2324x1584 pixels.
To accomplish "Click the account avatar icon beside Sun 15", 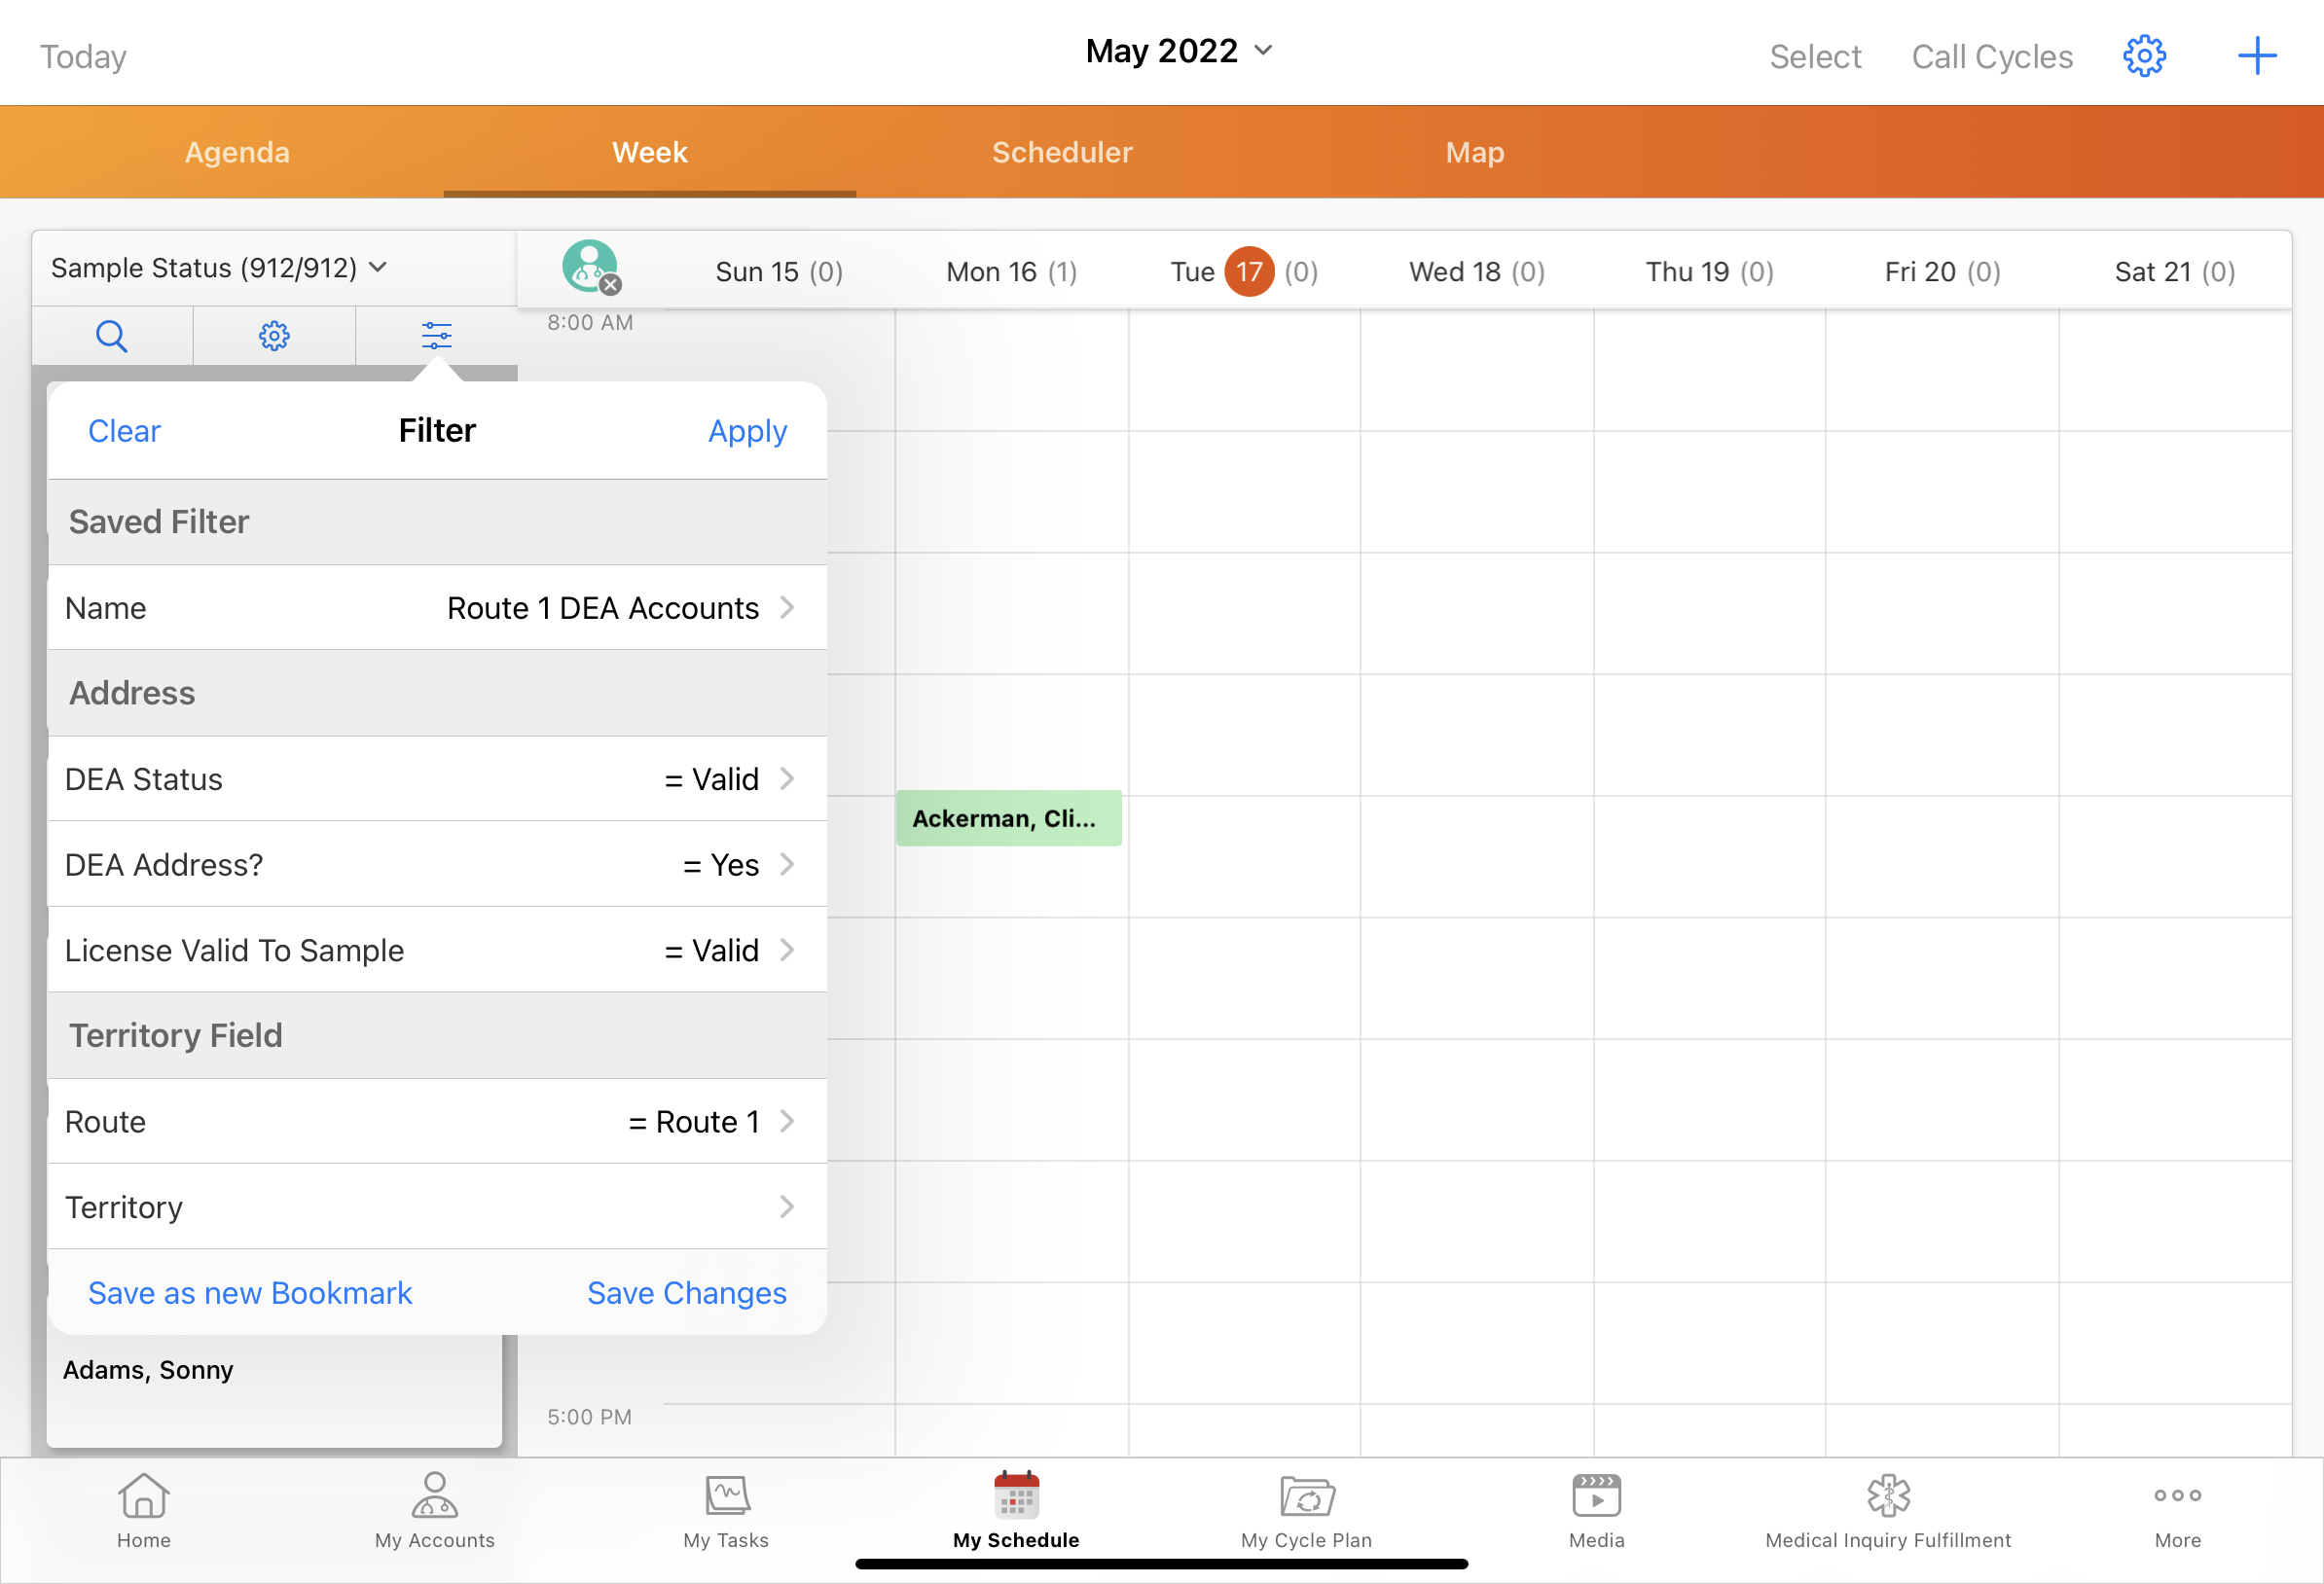I will 590,267.
